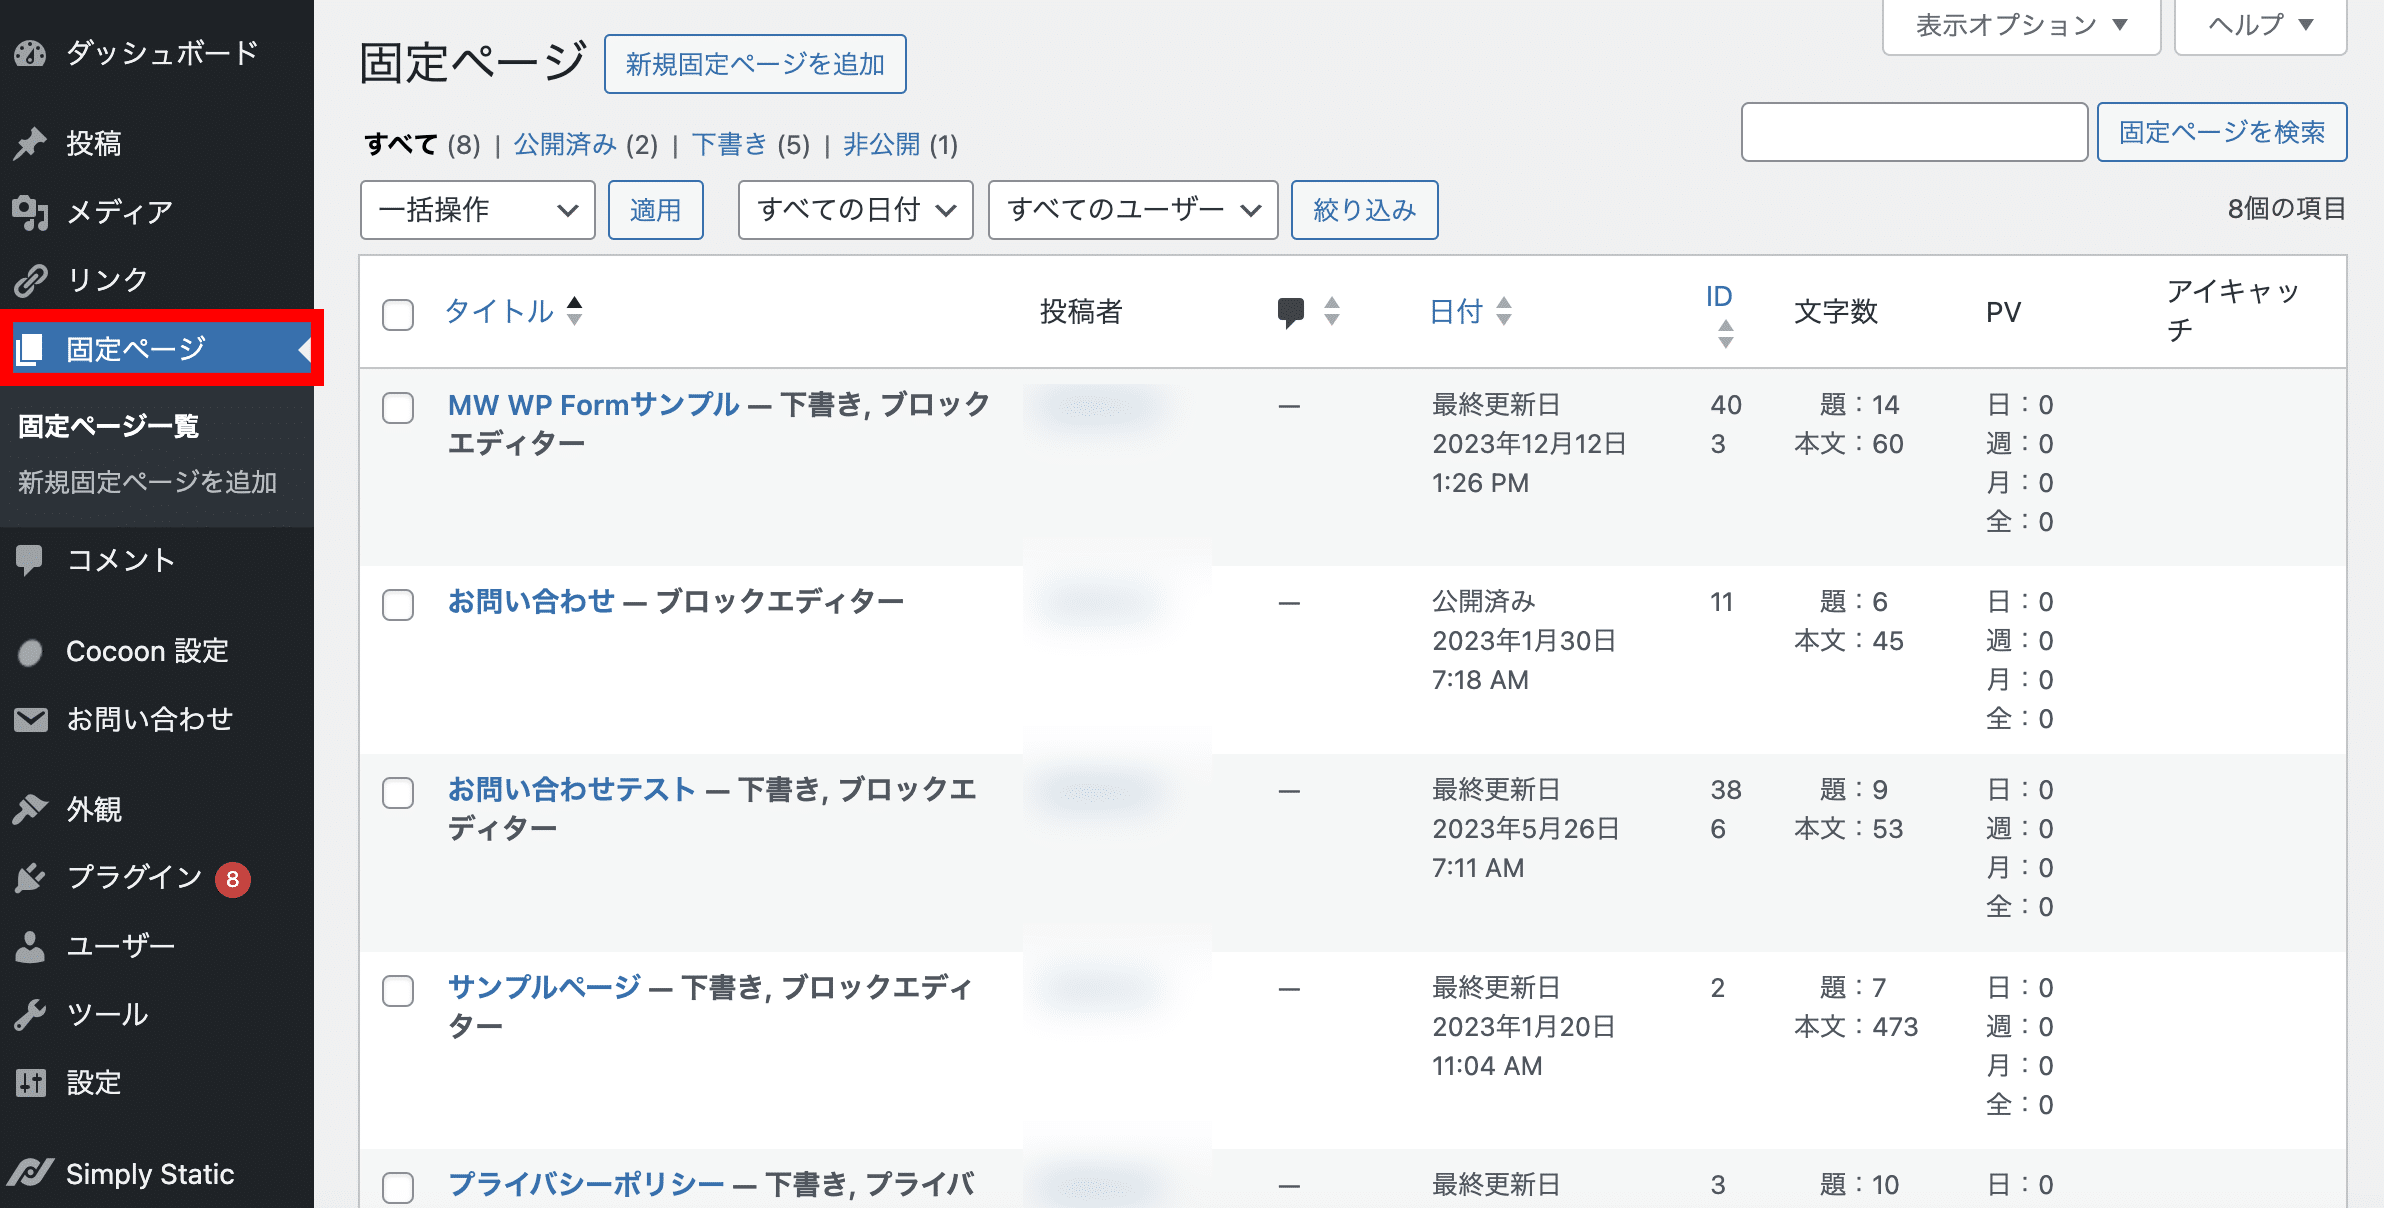This screenshot has height=1208, width=2384.
Task: Click the Dashboard gauge icon
Action: pyautogui.click(x=30, y=53)
